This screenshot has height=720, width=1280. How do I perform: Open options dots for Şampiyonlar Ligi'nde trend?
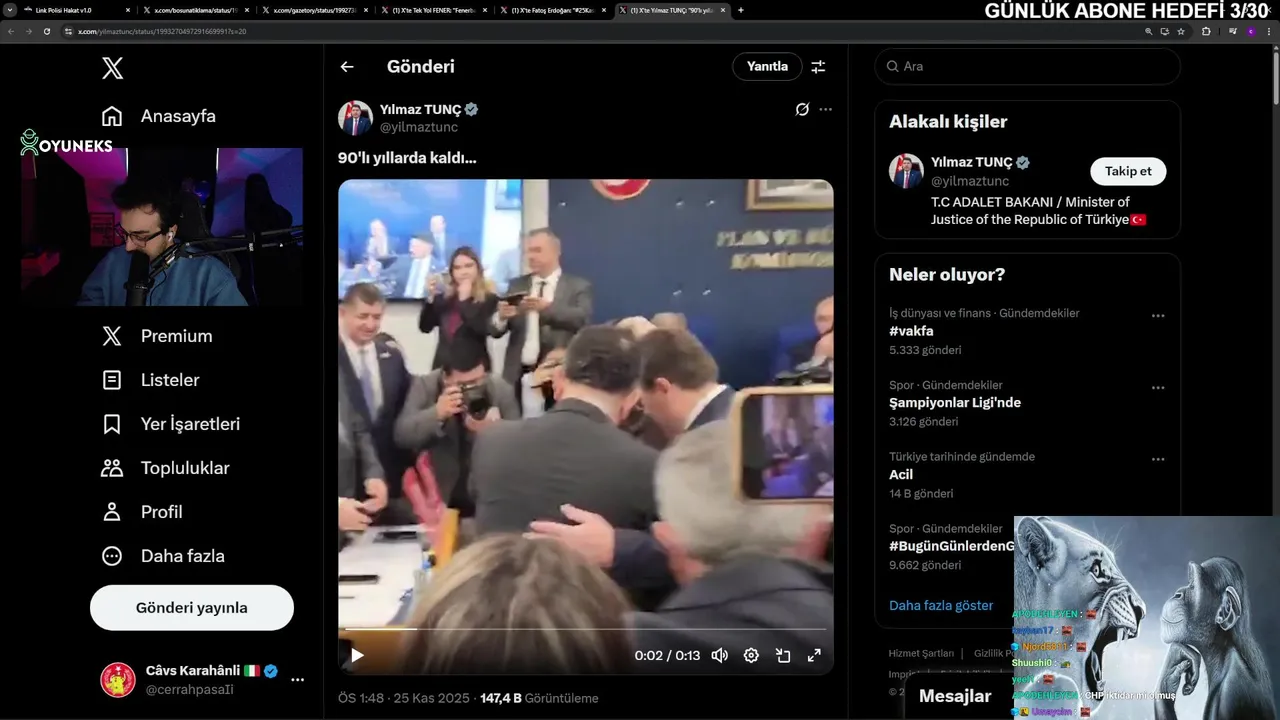(1158, 388)
